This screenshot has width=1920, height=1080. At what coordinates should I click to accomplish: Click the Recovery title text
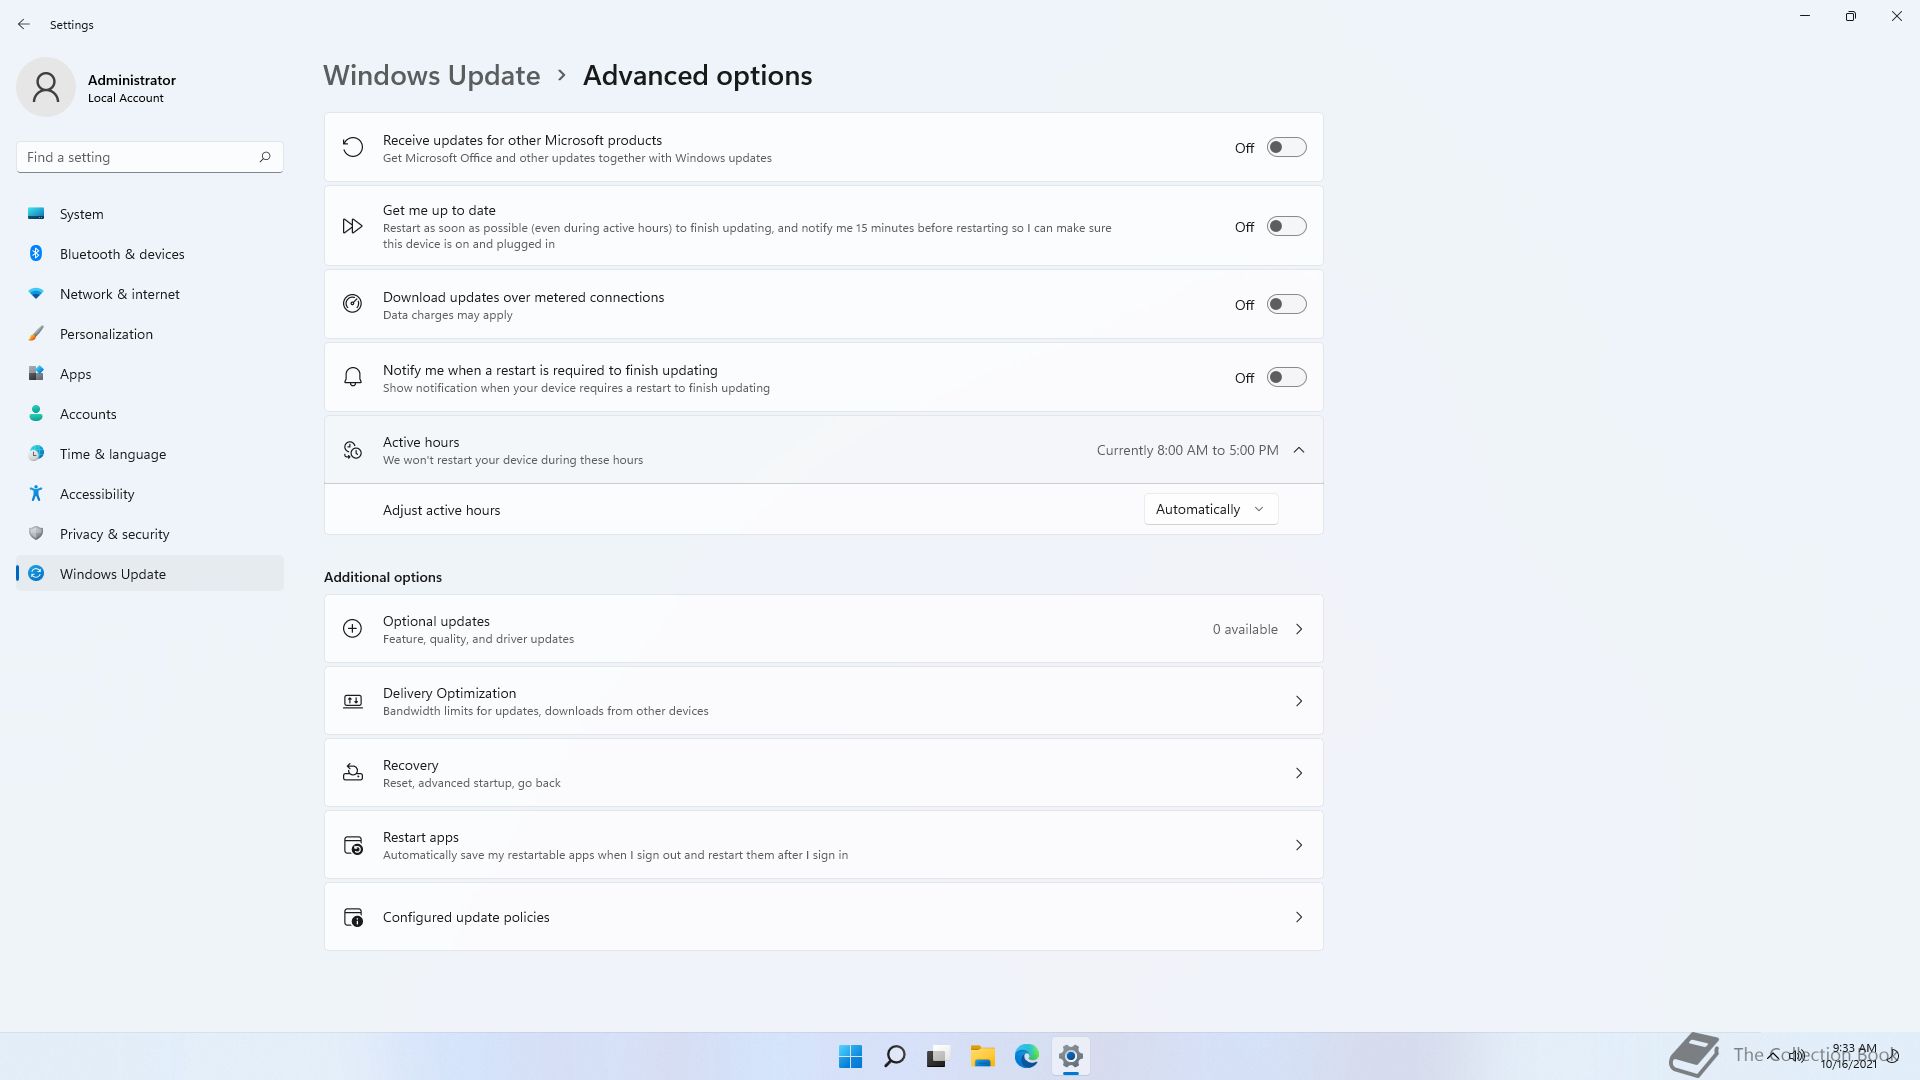[410, 765]
